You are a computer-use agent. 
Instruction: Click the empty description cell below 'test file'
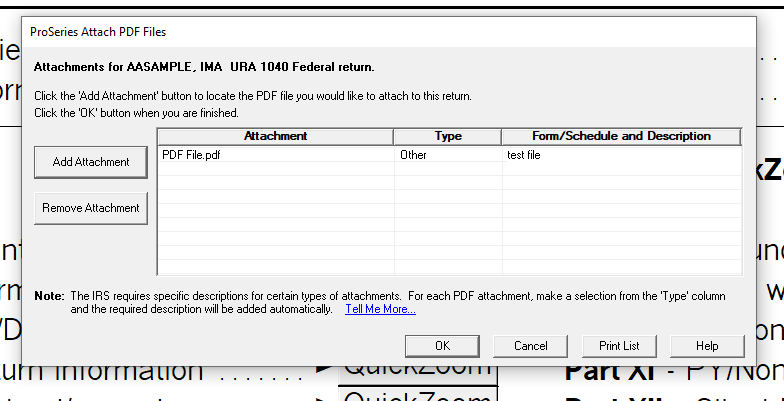point(620,170)
